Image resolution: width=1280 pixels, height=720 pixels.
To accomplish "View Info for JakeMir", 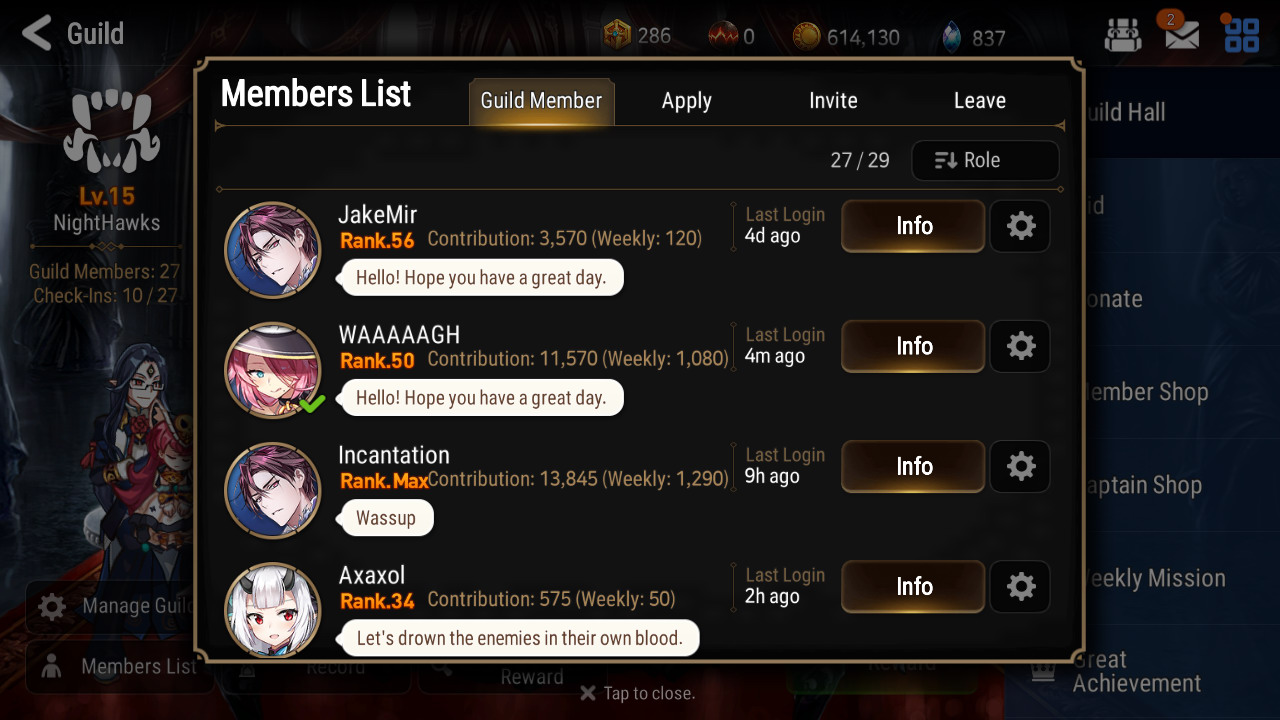I will (x=913, y=226).
